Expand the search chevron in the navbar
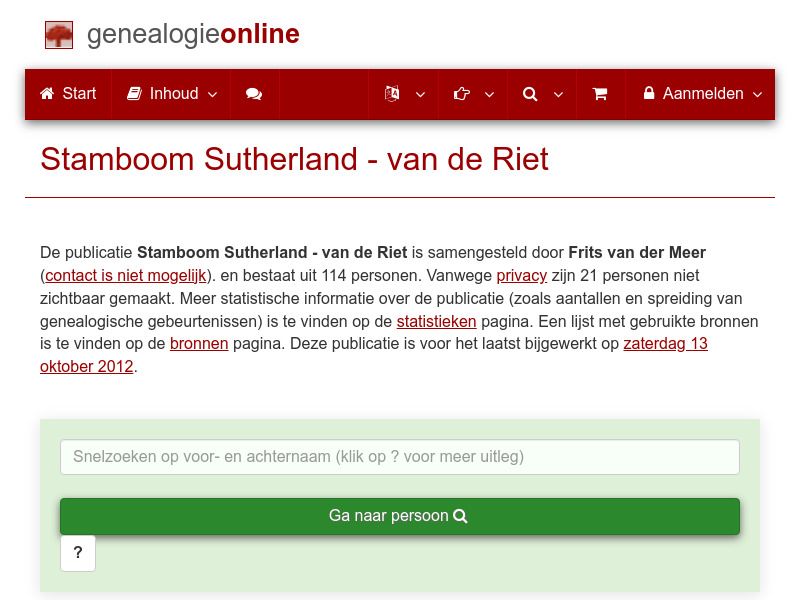 (x=558, y=94)
